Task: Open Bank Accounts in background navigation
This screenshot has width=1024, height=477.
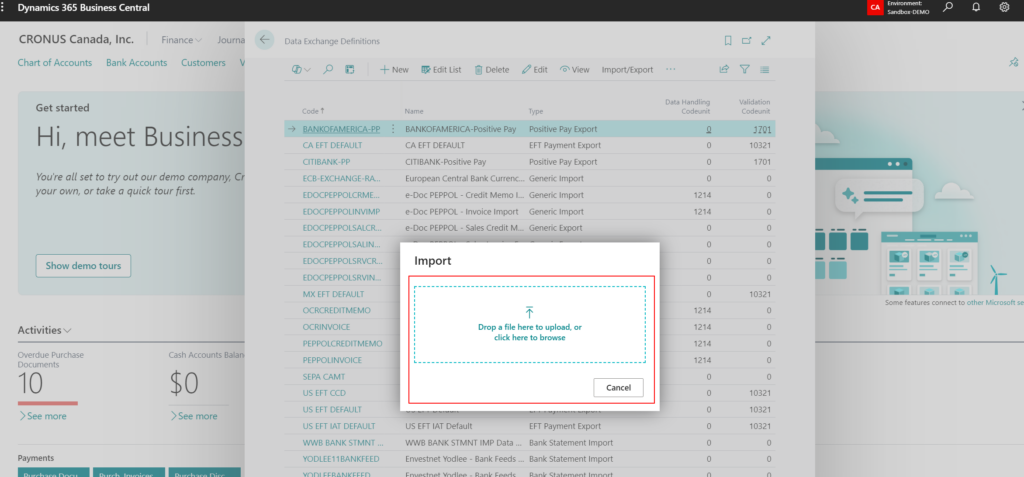Action: click(x=136, y=63)
